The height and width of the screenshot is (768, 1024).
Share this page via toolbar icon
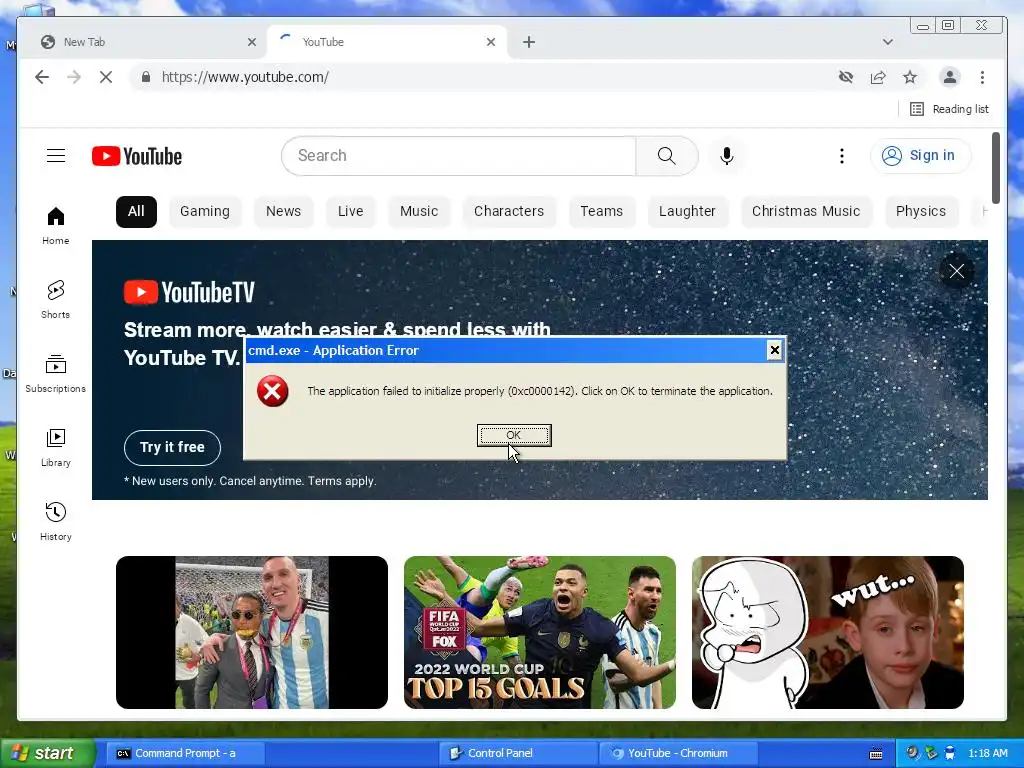[x=878, y=77]
